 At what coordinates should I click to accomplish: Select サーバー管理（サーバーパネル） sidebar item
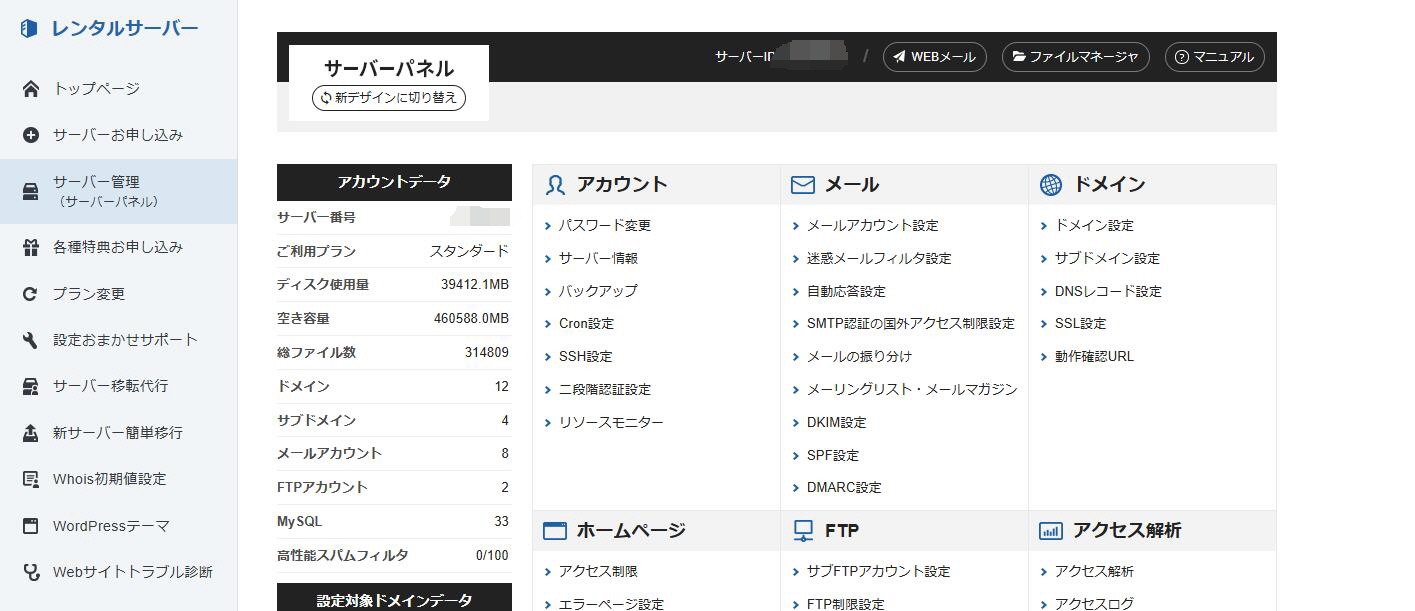click(x=118, y=191)
